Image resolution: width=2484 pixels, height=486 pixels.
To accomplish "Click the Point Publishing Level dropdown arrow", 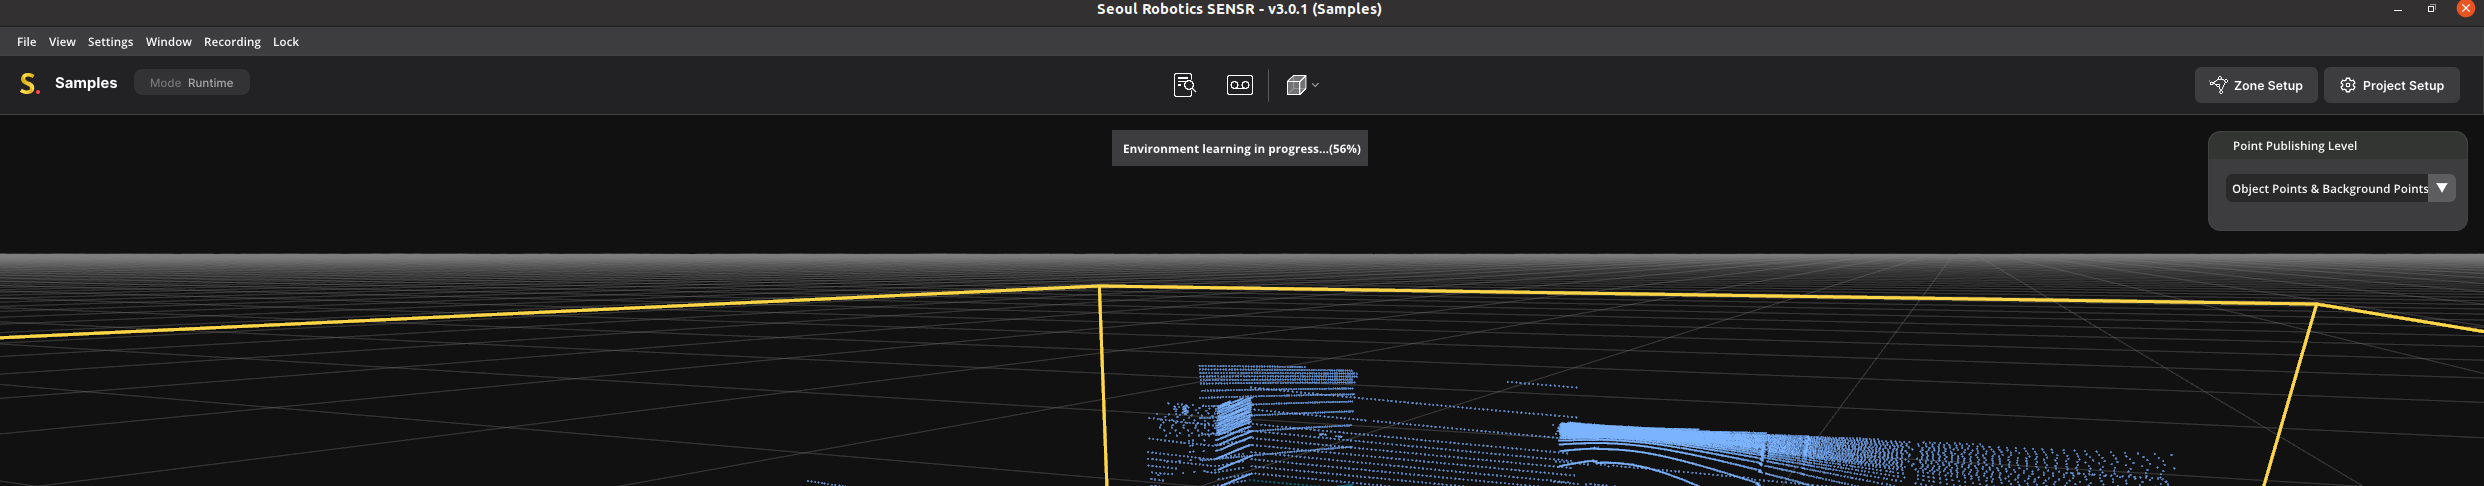I will click(2442, 188).
